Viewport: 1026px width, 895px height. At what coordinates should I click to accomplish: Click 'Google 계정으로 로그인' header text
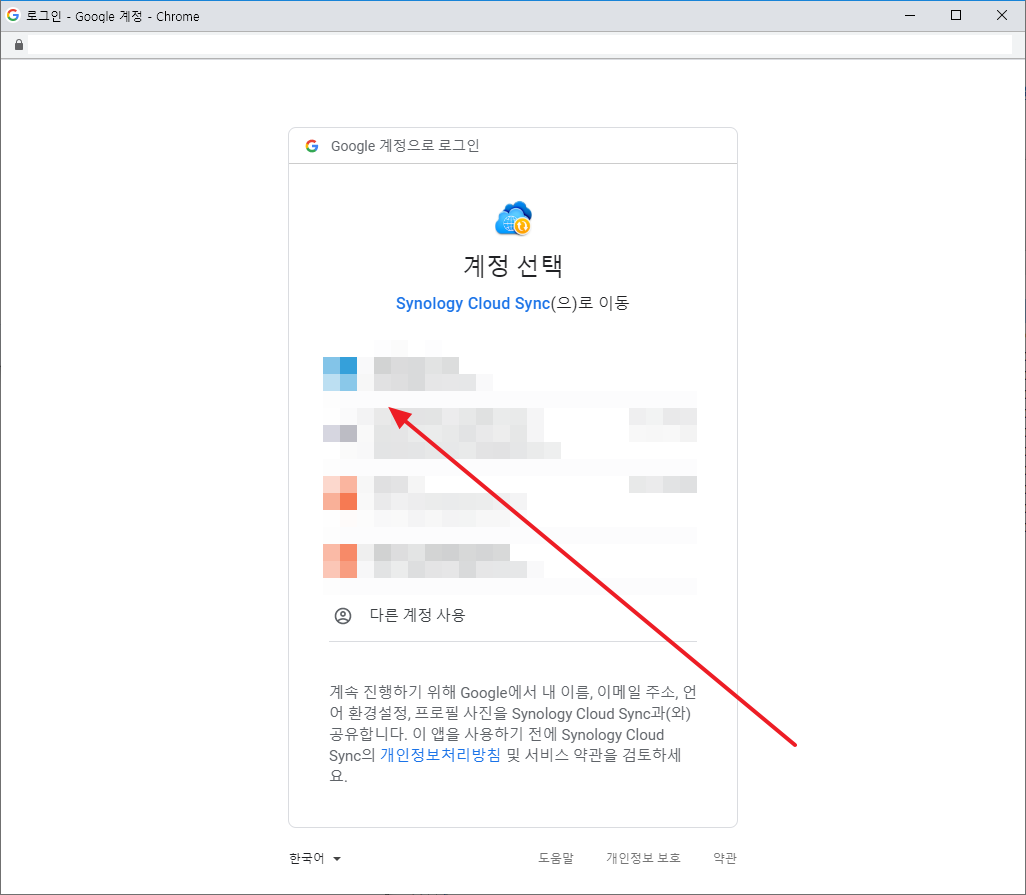click(x=405, y=146)
